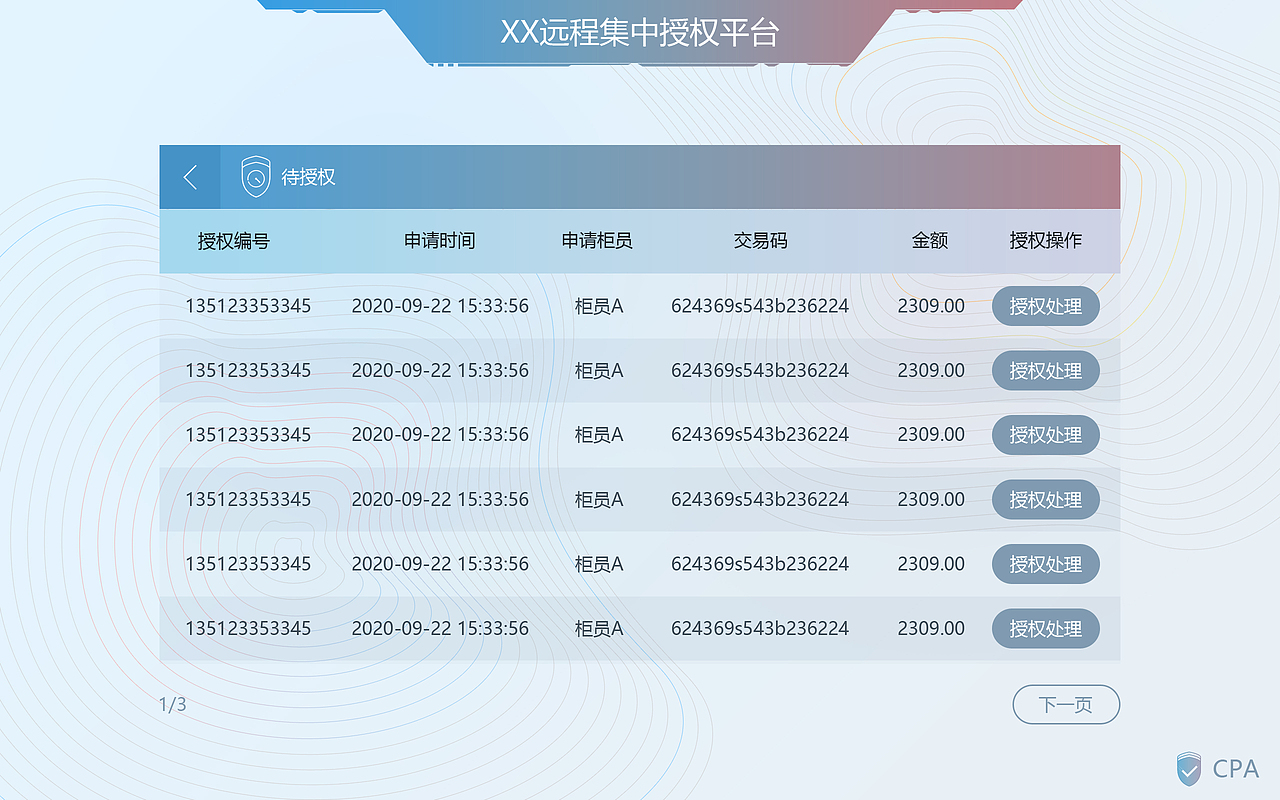Open the next page with 下一页
The width and height of the screenshot is (1280, 800).
[x=1066, y=704]
